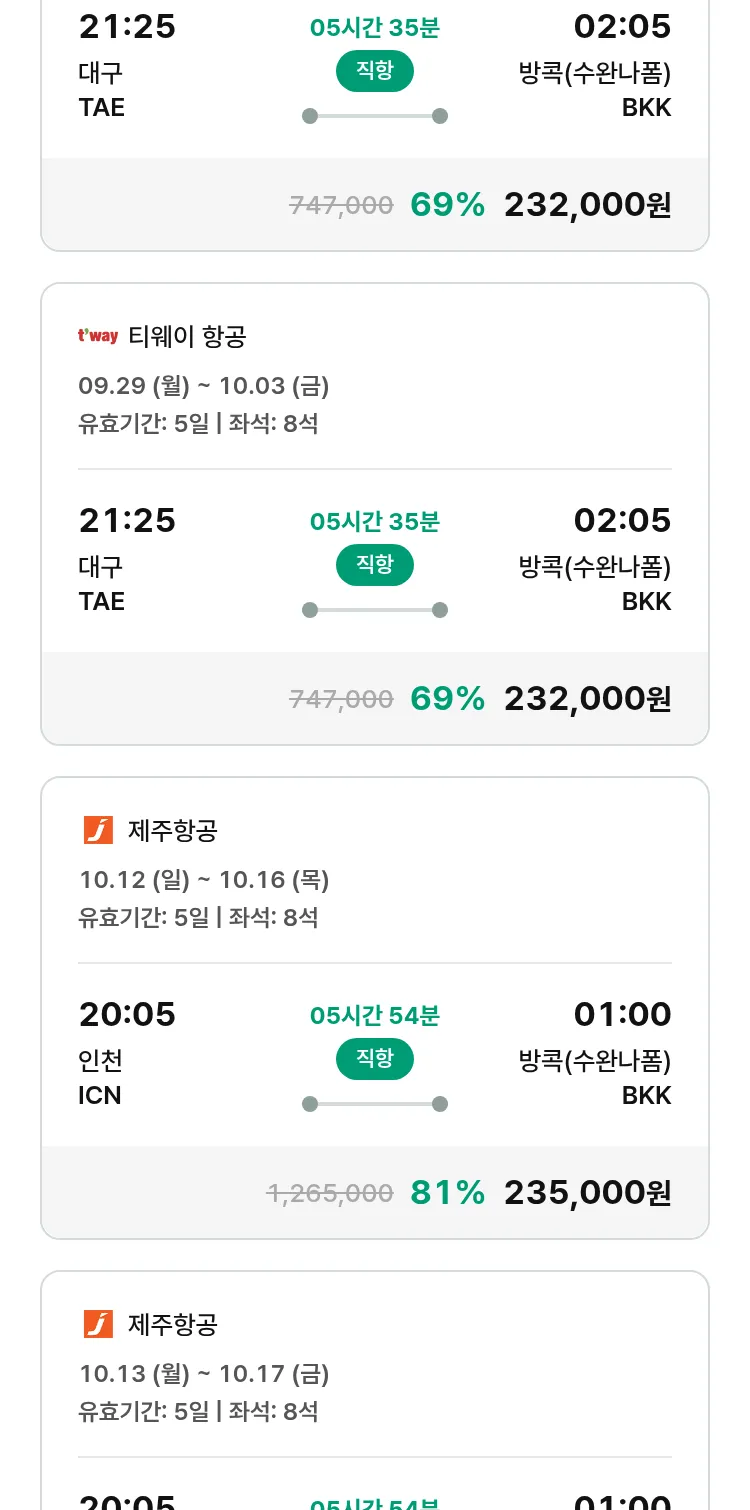The height and width of the screenshot is (1510, 750).
Task: Tap the 69% discount on the 09.29 flight
Action: [447, 698]
